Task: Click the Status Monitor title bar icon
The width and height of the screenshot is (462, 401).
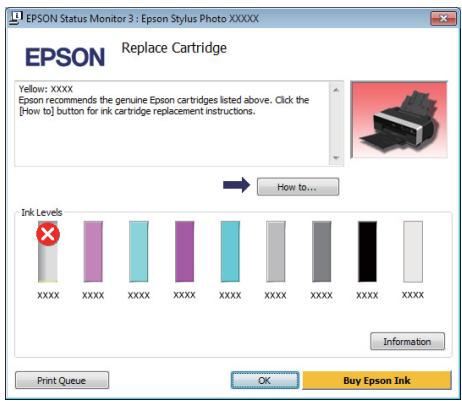Action: pos(16,18)
